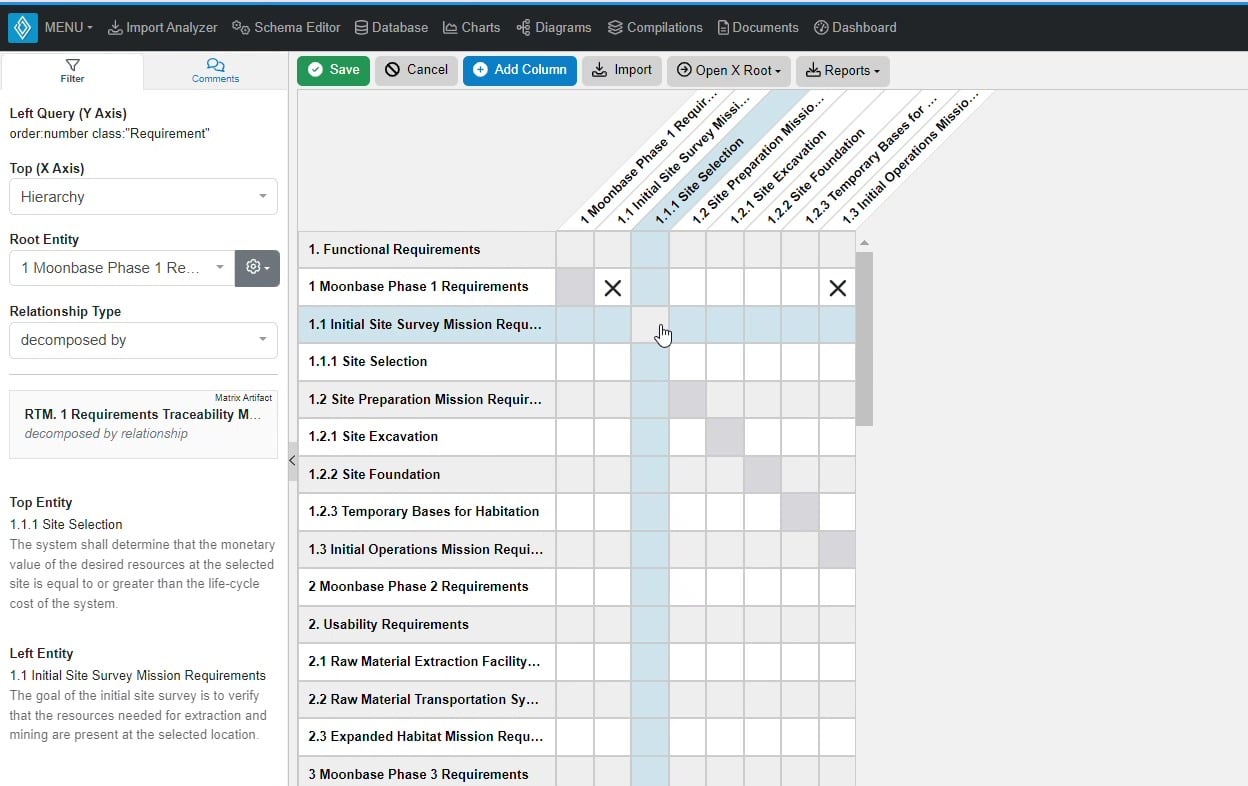Open the Diagrams section
Image resolution: width=1248 pixels, height=786 pixels.
coord(554,28)
